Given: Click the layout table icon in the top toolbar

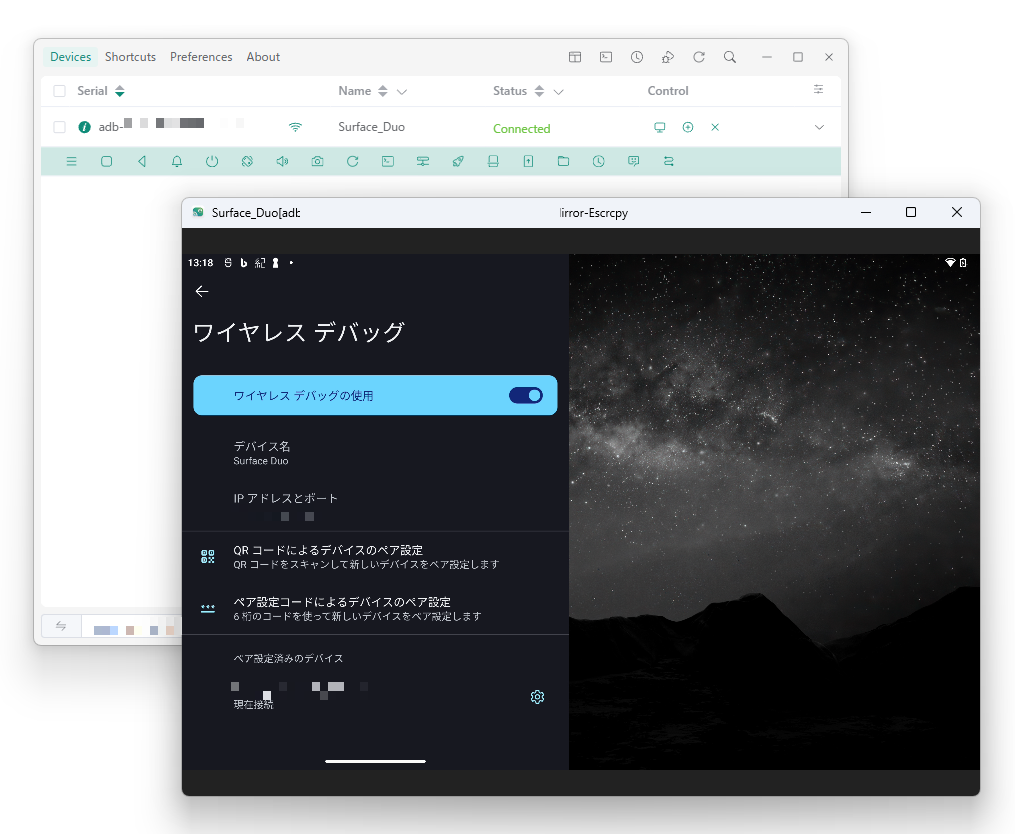Looking at the screenshot, I should (x=575, y=57).
